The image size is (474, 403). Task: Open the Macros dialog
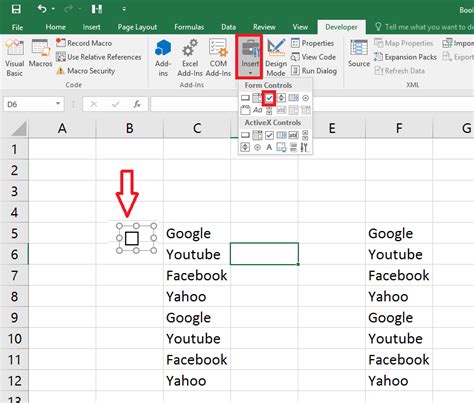(40, 53)
